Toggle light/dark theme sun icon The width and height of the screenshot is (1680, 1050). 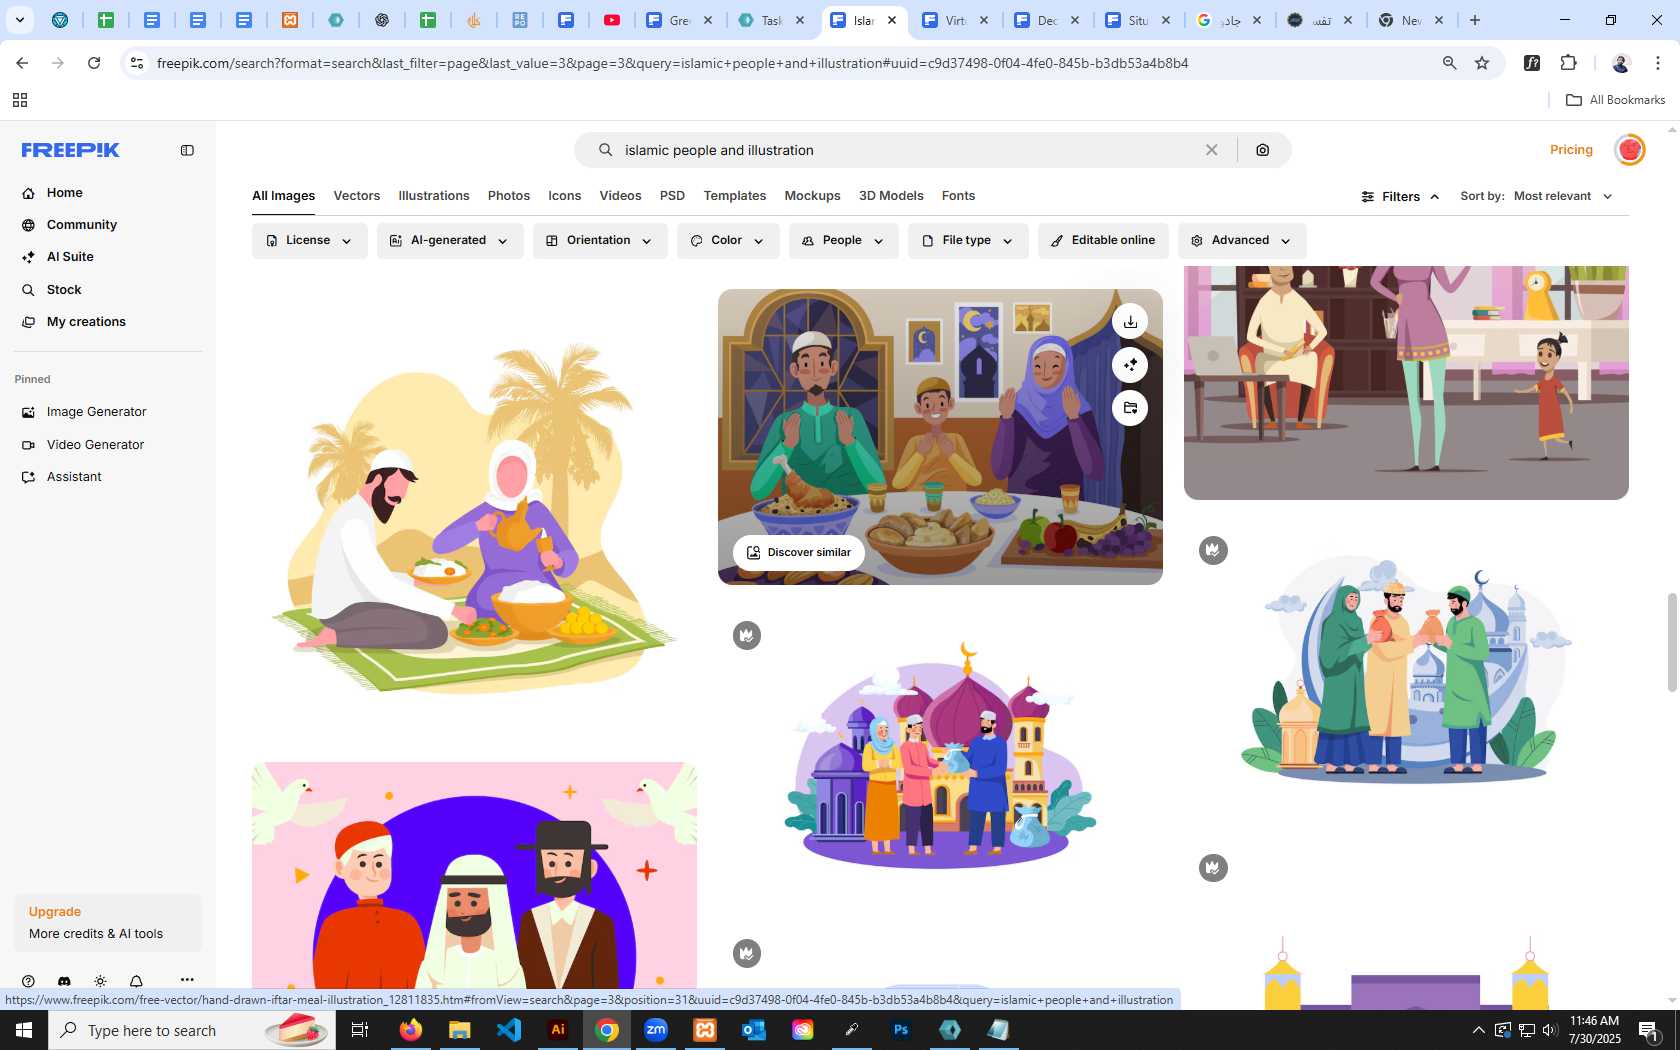[x=100, y=981]
